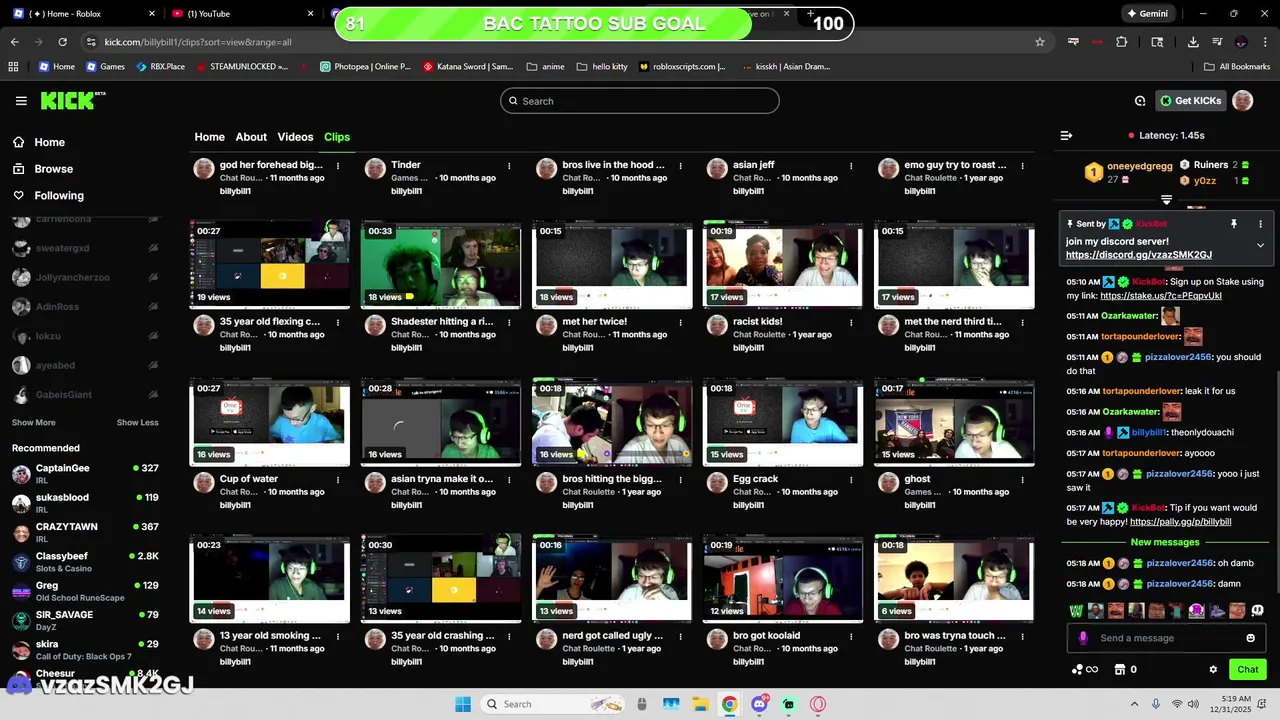Image resolution: width=1280 pixels, height=720 pixels.
Task: Open options for 'ghost' clip
Action: pos(1022,479)
